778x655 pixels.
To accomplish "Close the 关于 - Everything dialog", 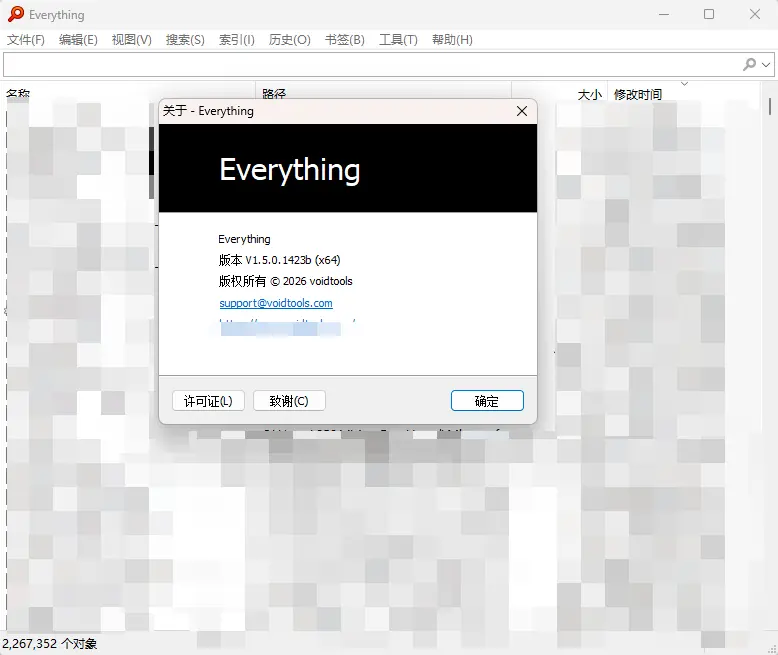I will (x=522, y=111).
